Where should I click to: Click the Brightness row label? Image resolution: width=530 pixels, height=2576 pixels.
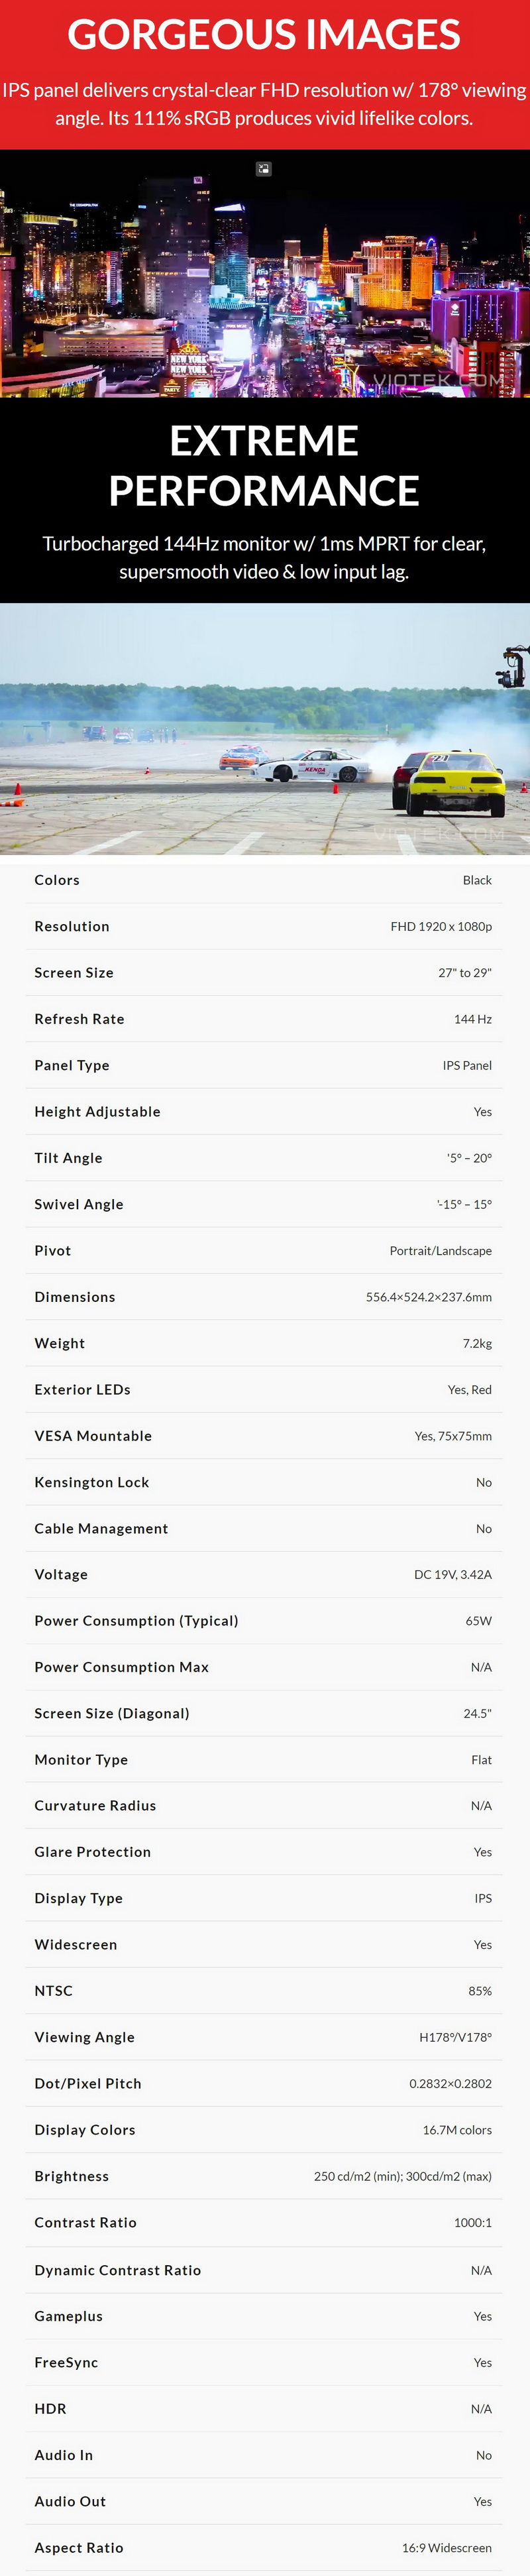click(x=71, y=2176)
